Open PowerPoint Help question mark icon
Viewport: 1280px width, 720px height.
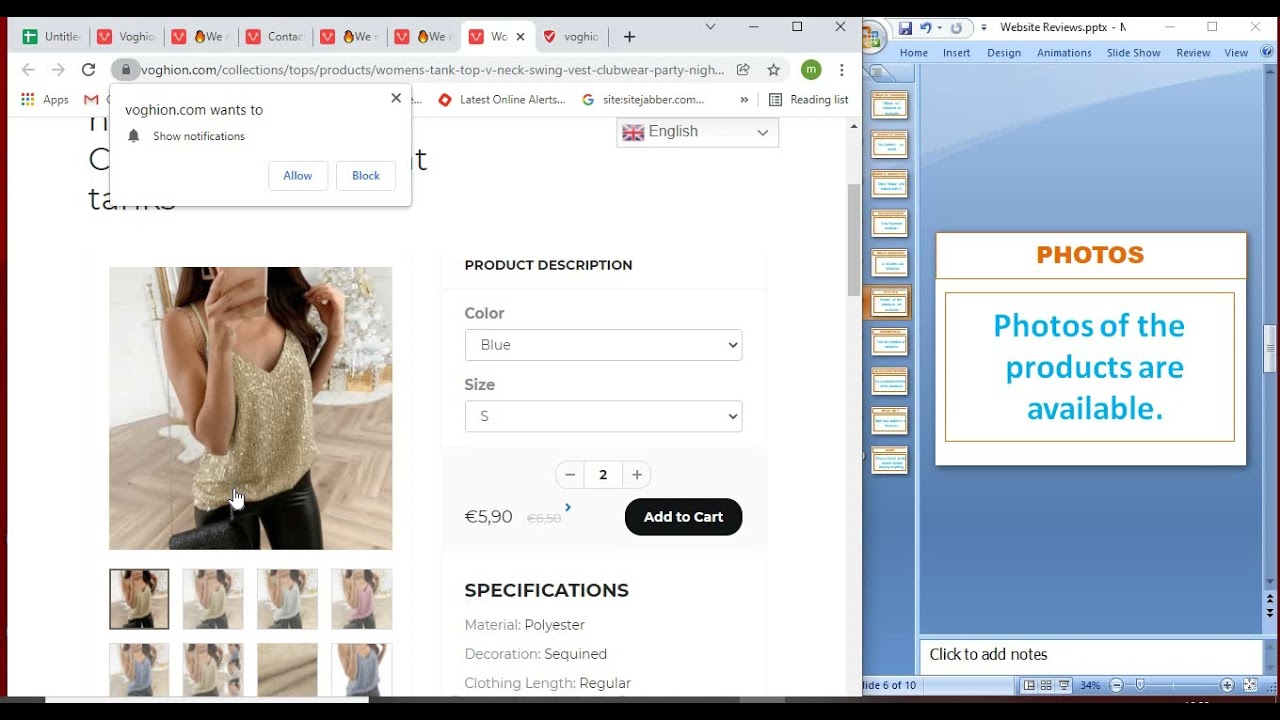coord(1267,52)
